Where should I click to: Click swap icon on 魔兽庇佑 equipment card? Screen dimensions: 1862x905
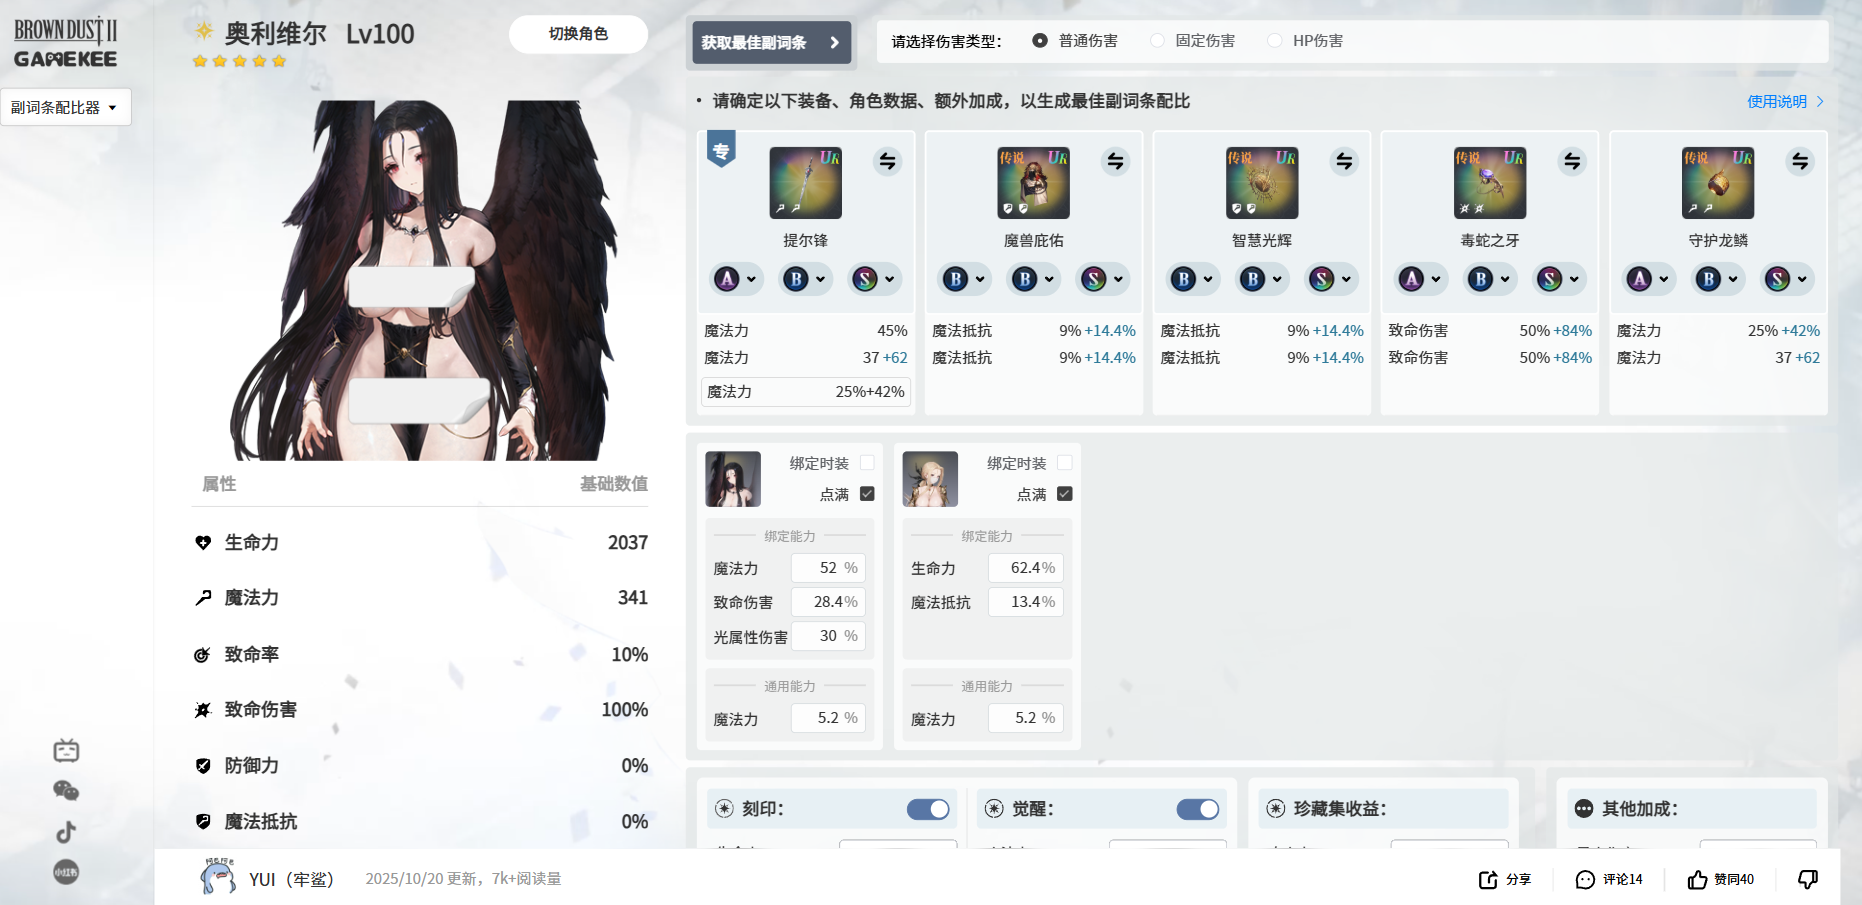(1115, 161)
